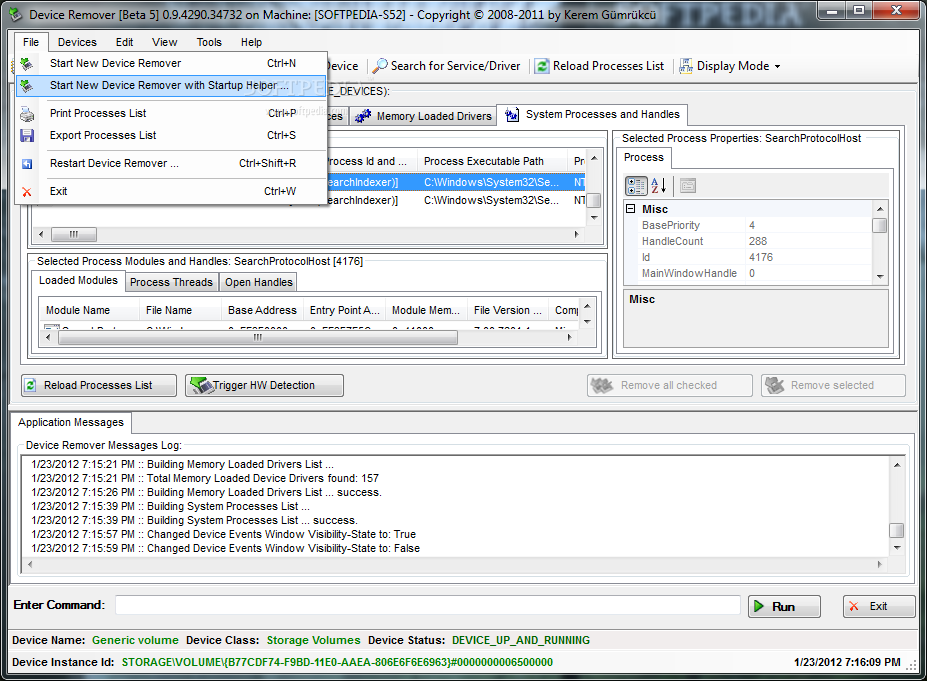Click the messages log vertical scrollbar thumb
The image size is (927, 681).
click(896, 530)
